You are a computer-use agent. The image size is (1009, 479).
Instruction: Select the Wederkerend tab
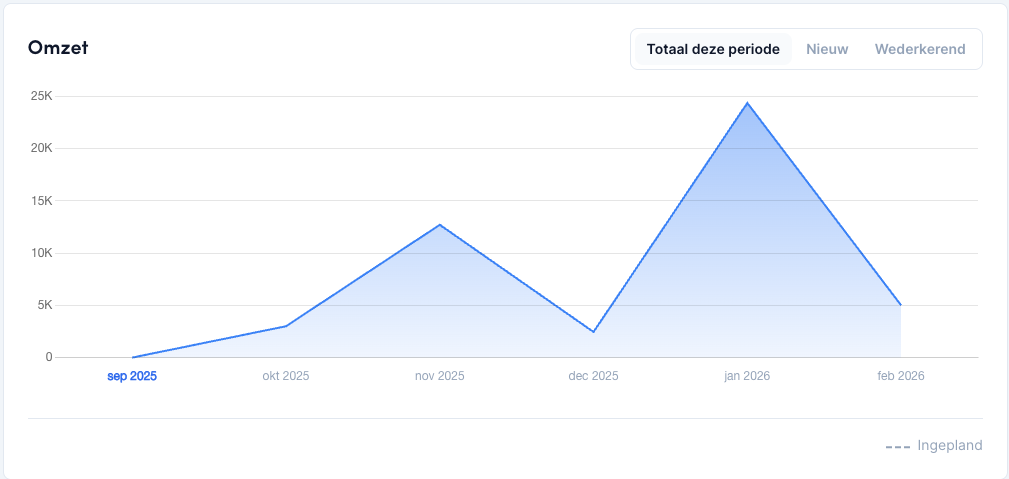[x=919, y=49]
